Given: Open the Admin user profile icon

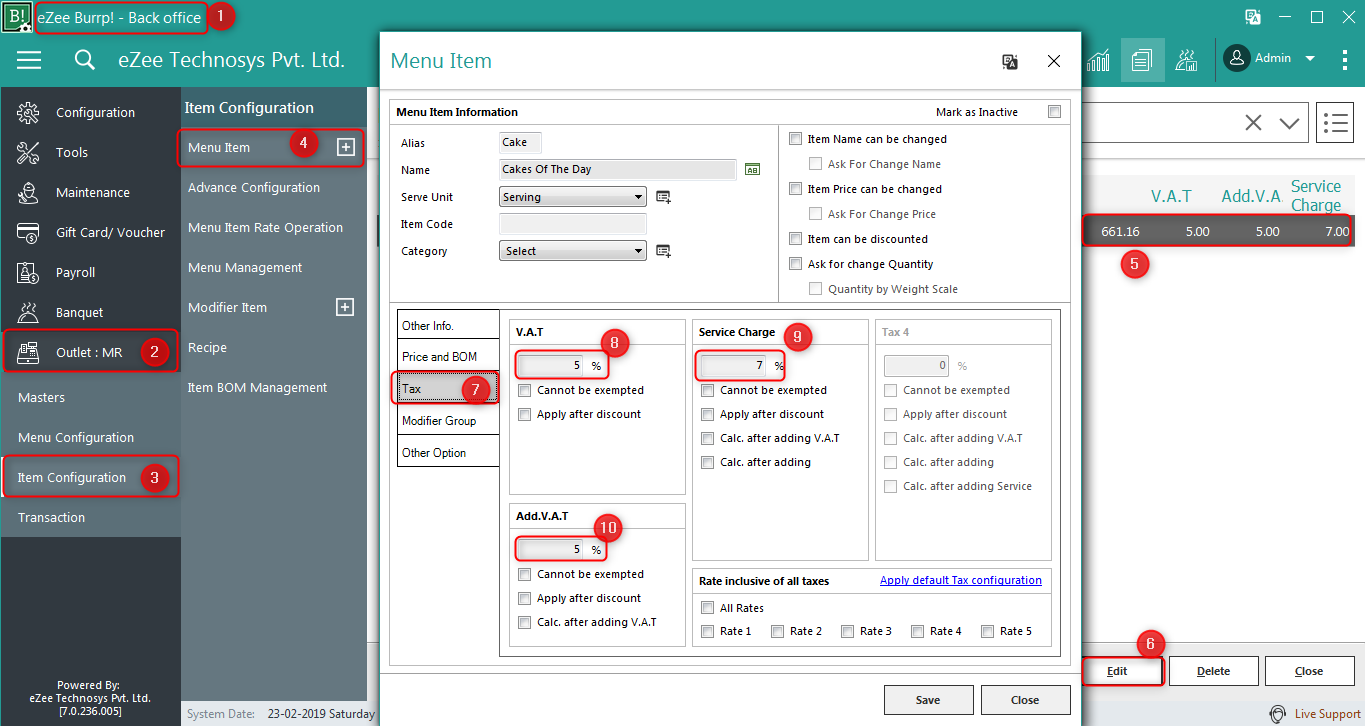Looking at the screenshot, I should [1237, 59].
